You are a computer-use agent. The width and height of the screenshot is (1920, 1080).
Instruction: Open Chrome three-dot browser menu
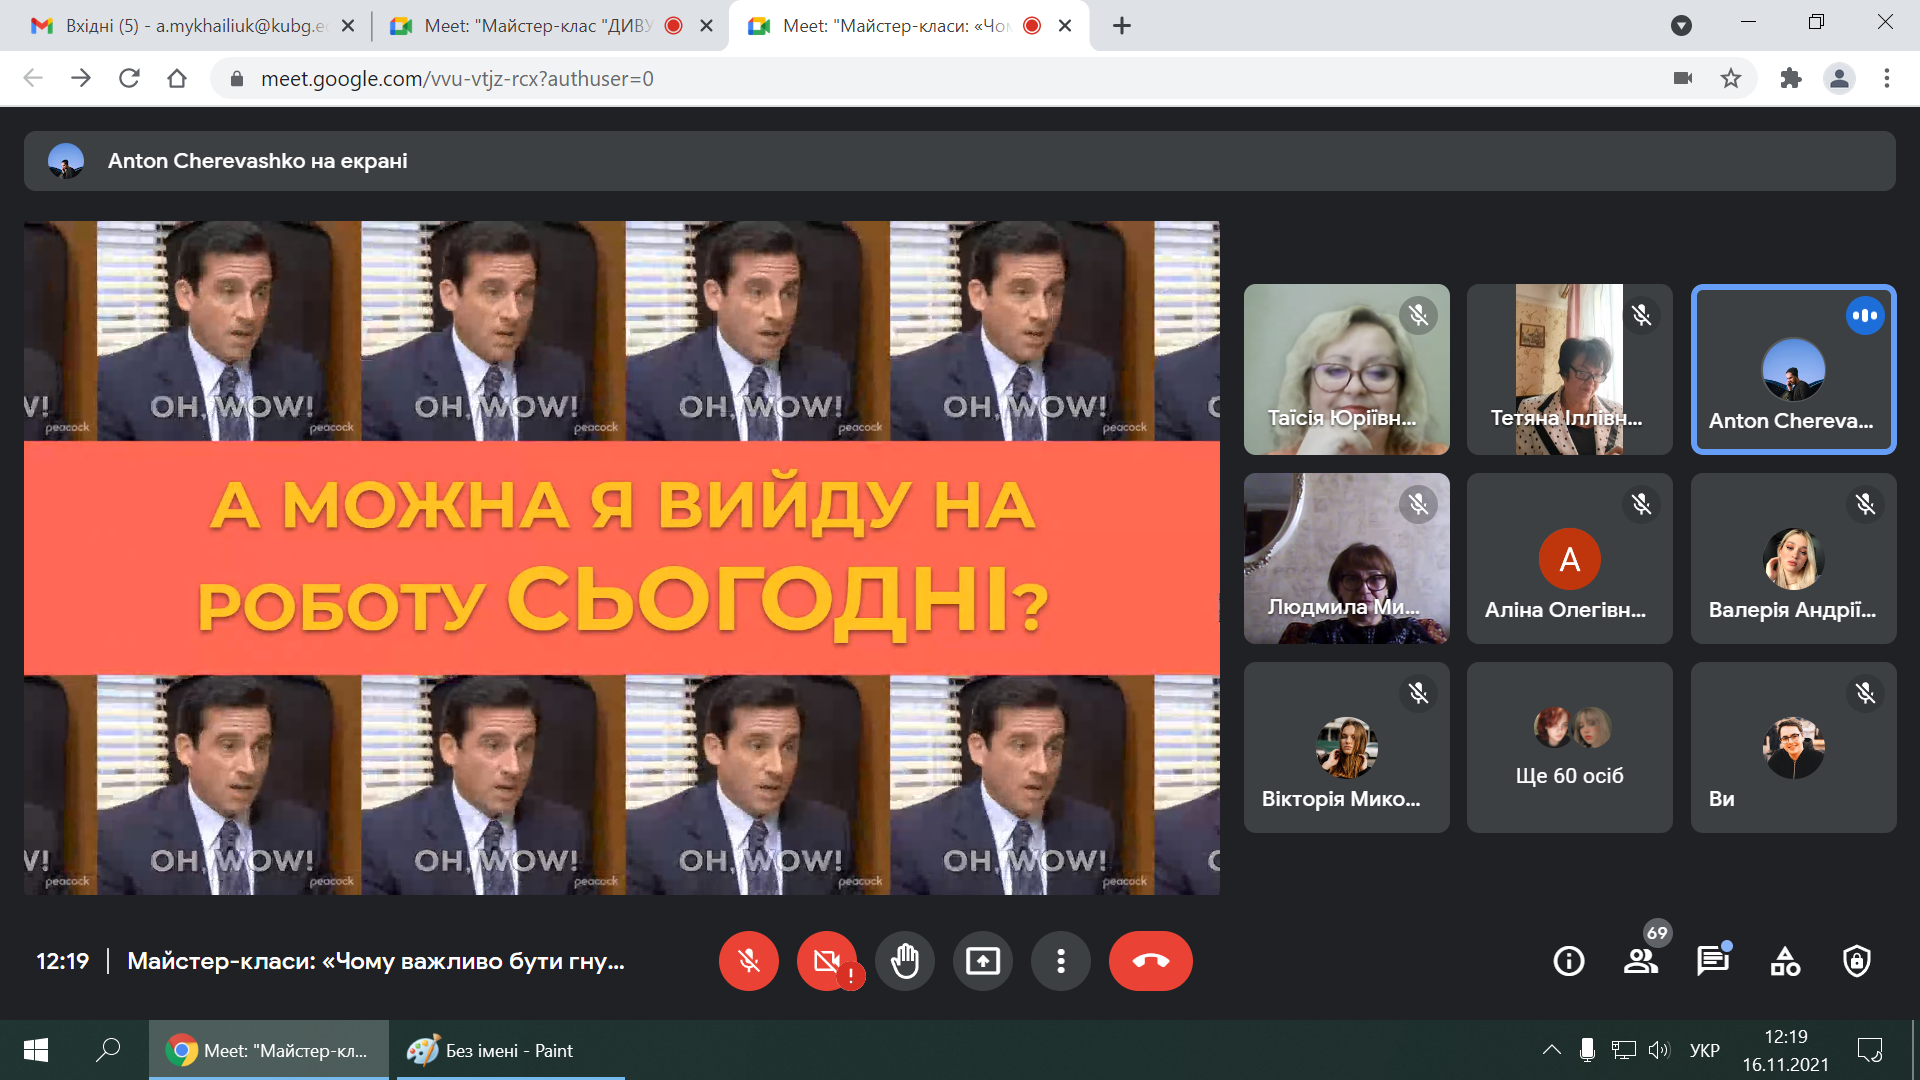pos(1886,78)
